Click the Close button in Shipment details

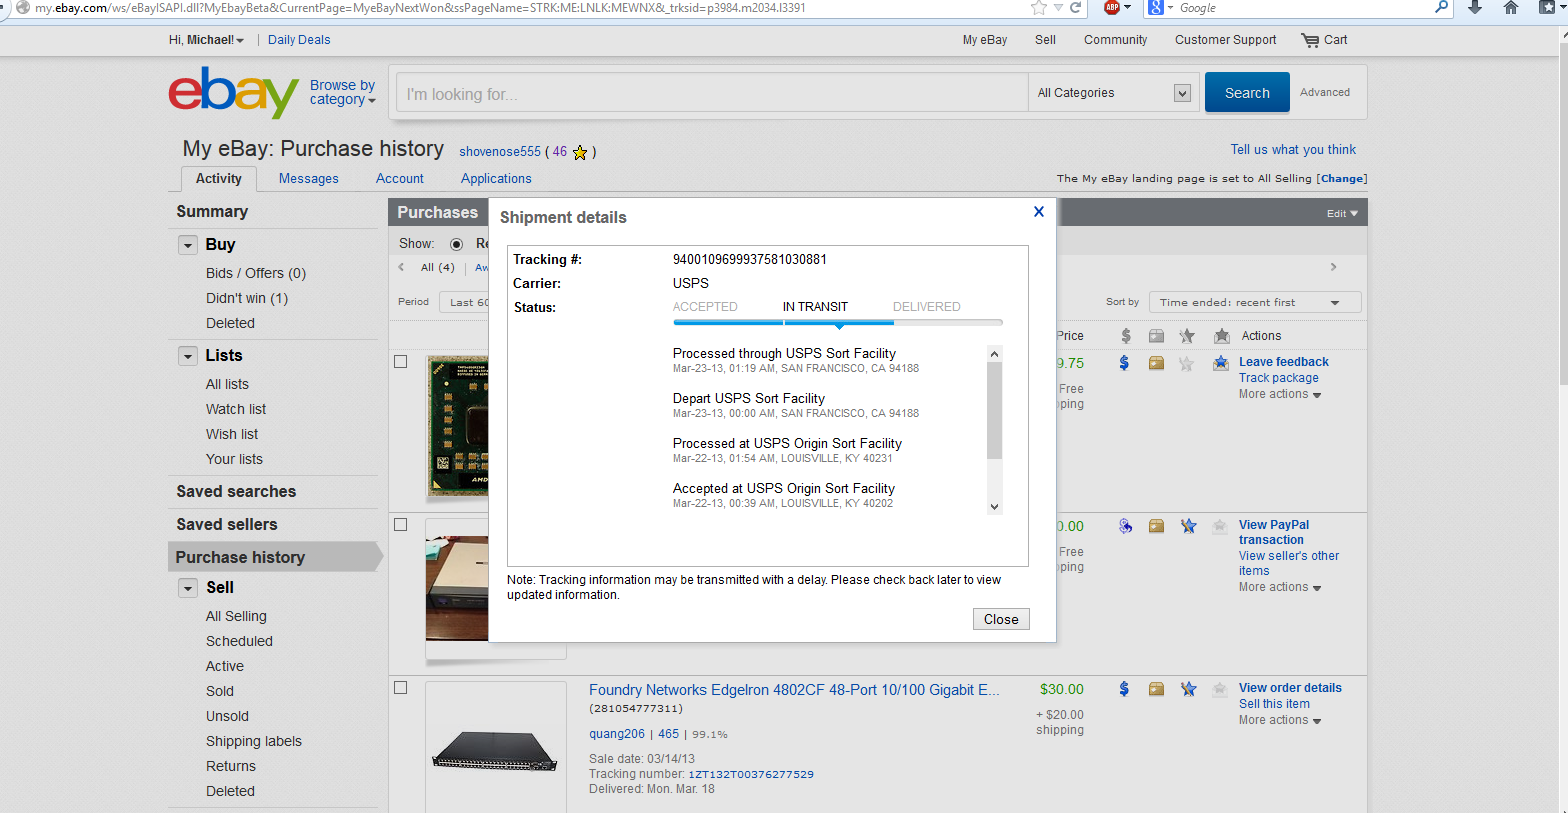tap(1001, 620)
